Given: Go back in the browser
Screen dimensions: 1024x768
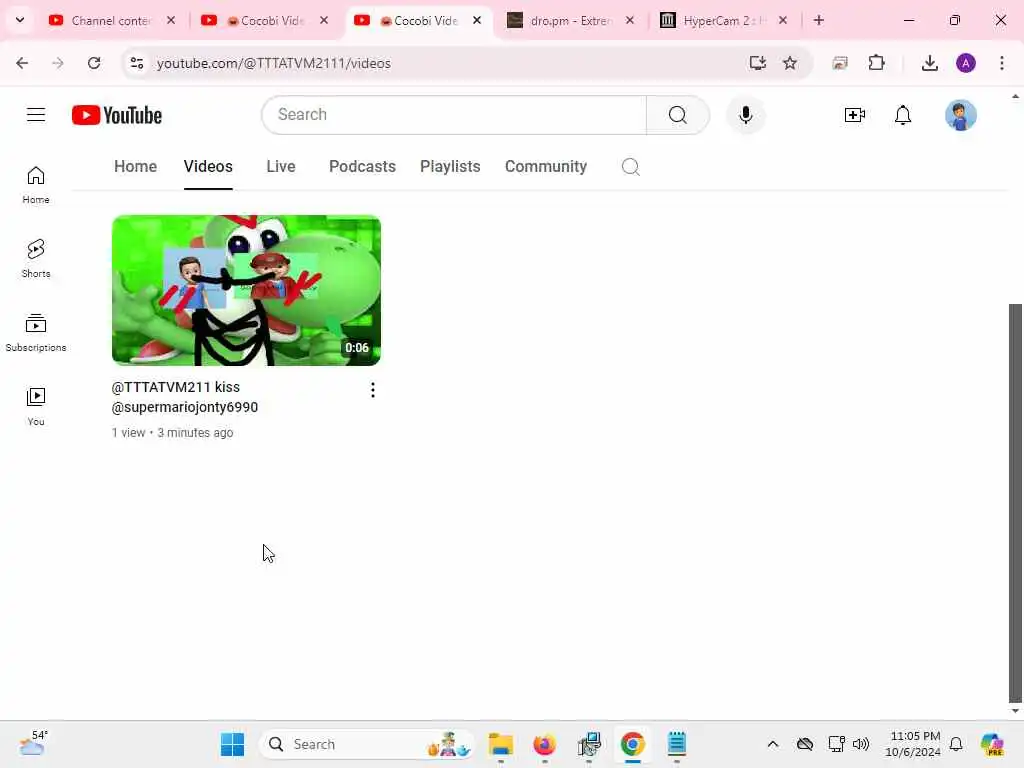Looking at the screenshot, I should click(x=22, y=63).
